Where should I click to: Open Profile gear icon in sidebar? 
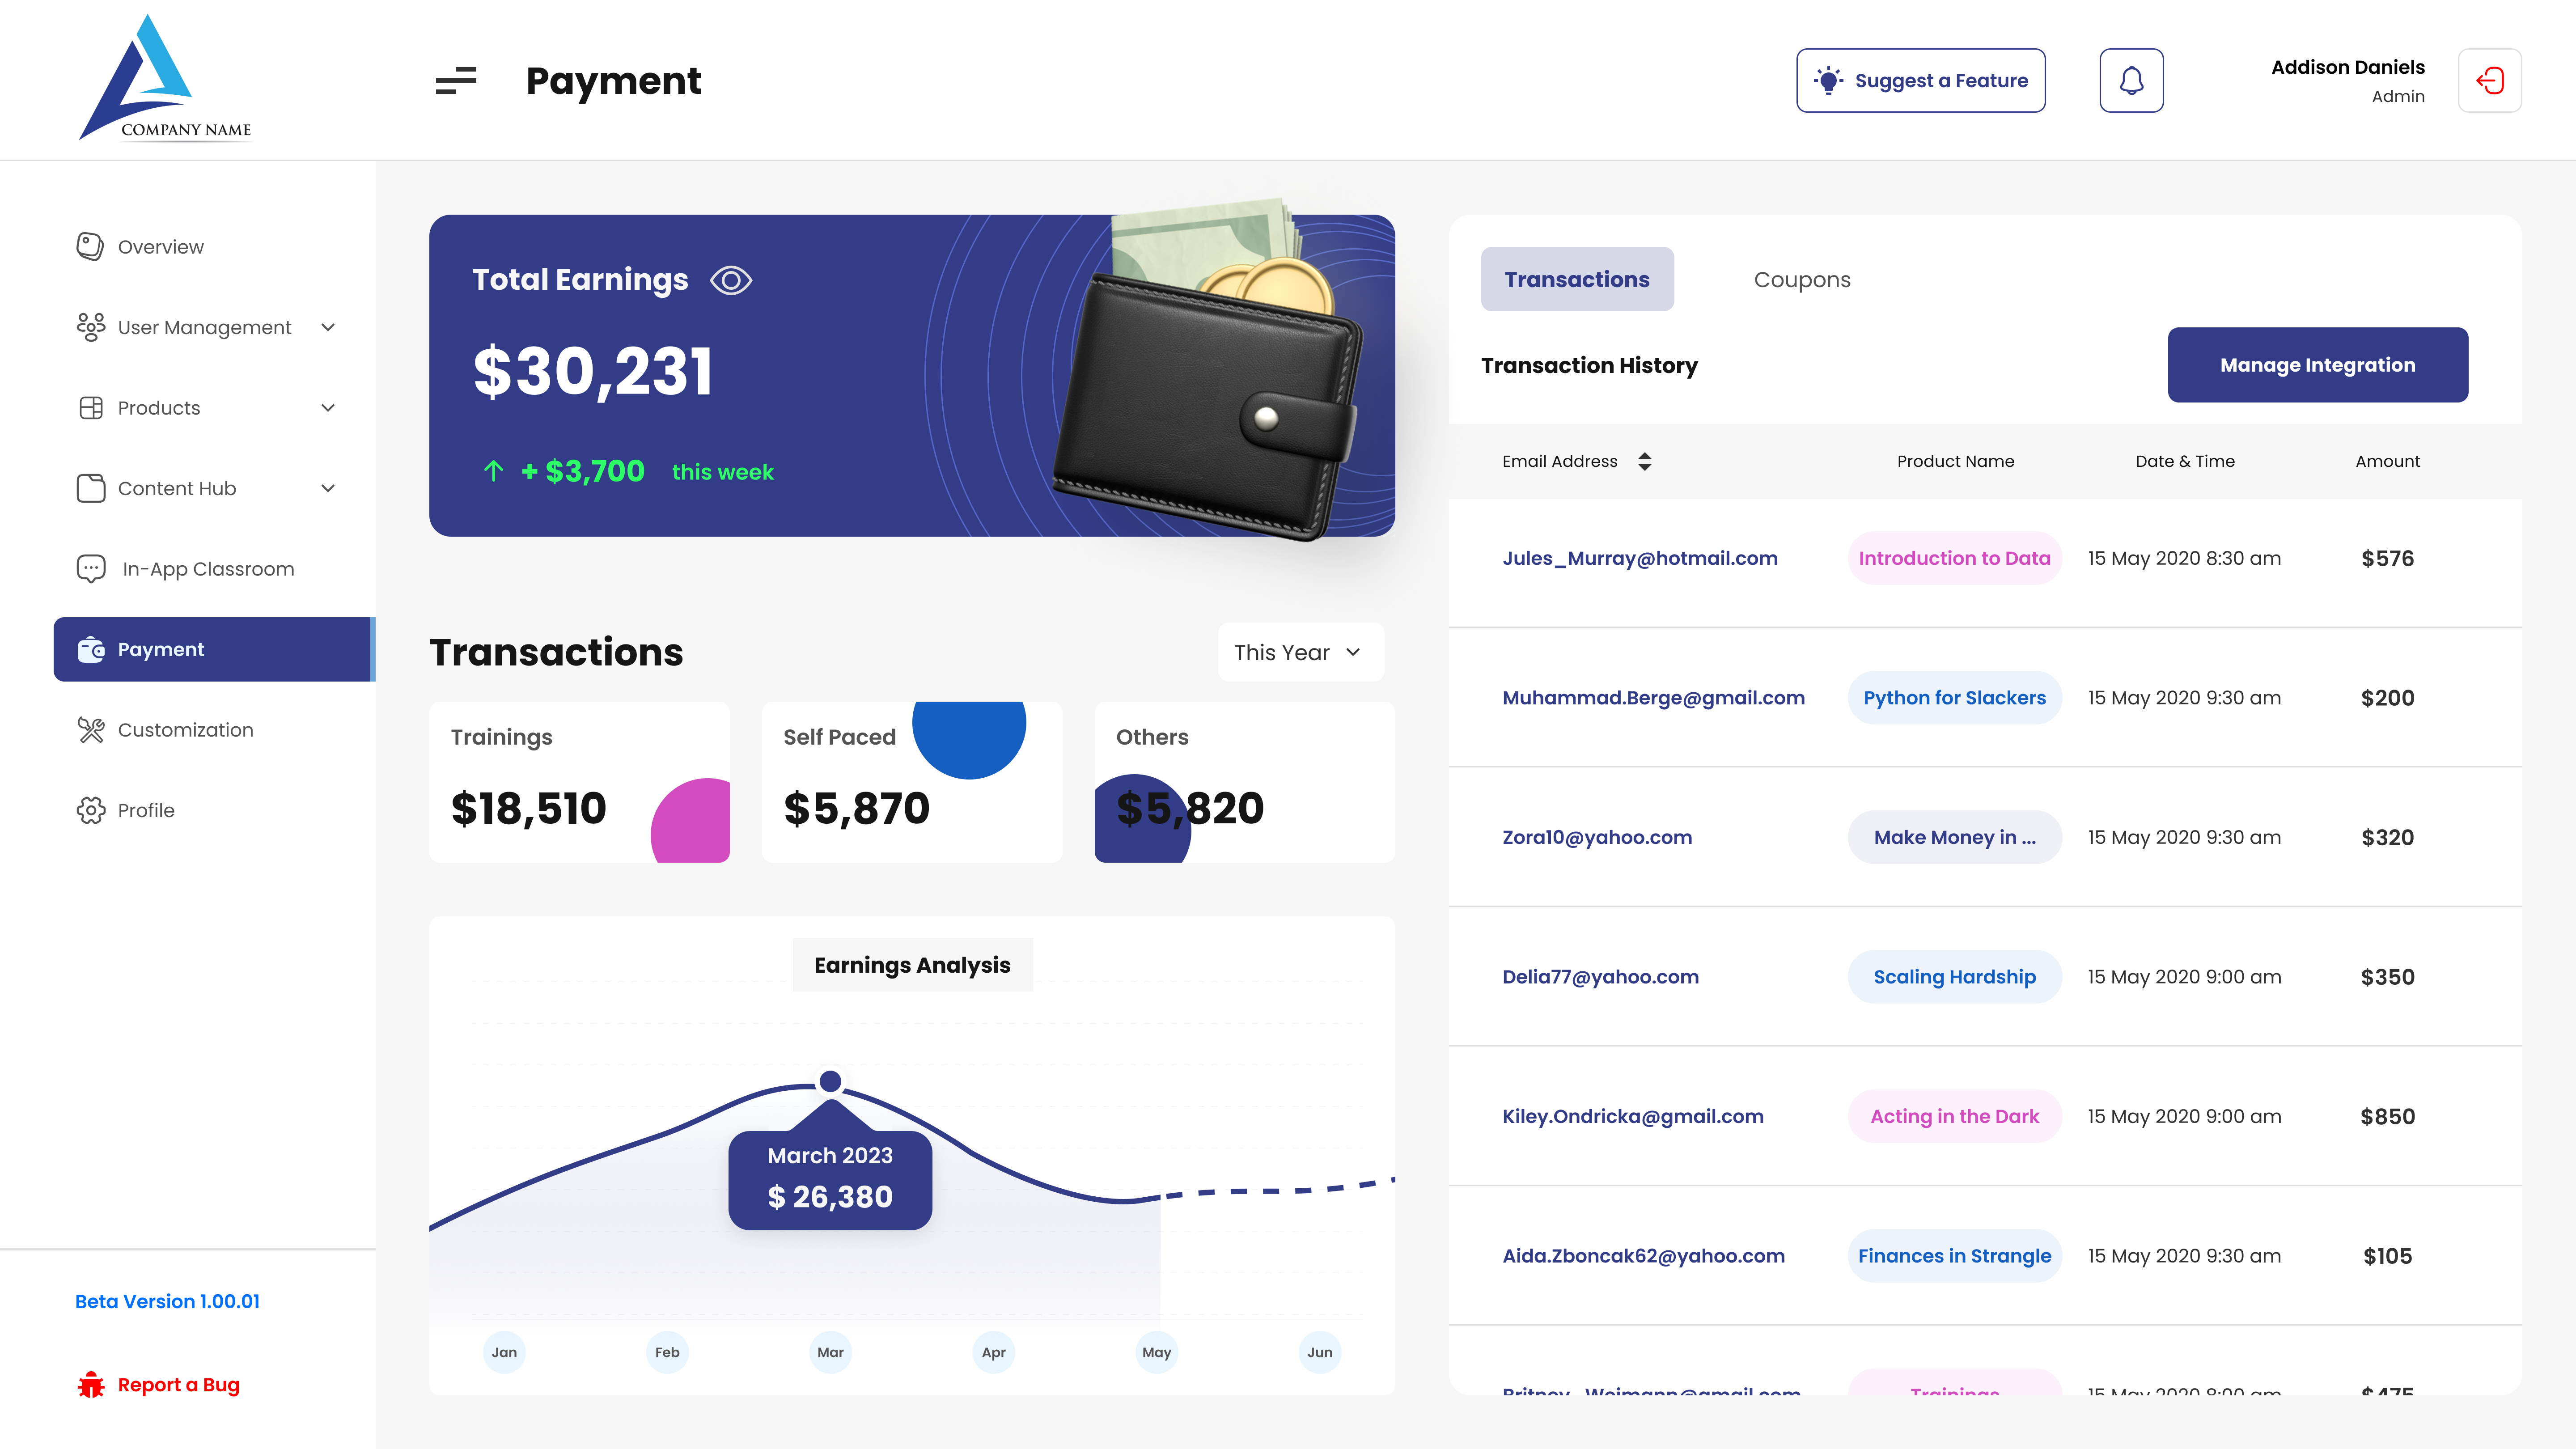click(x=90, y=810)
